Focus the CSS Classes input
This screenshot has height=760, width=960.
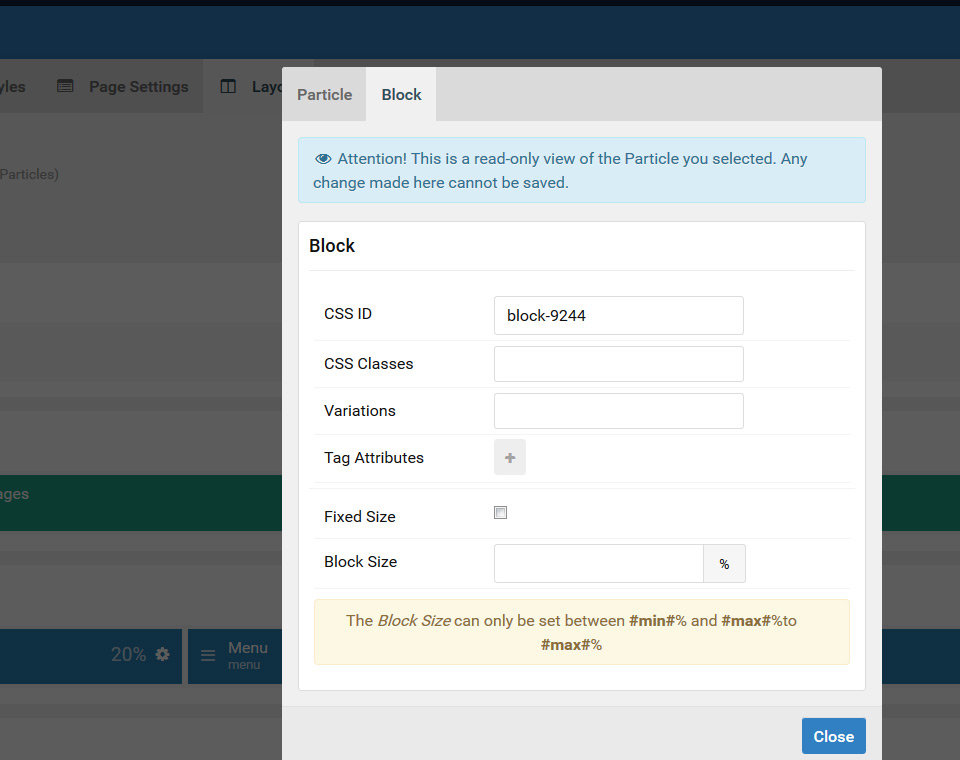tap(618, 364)
